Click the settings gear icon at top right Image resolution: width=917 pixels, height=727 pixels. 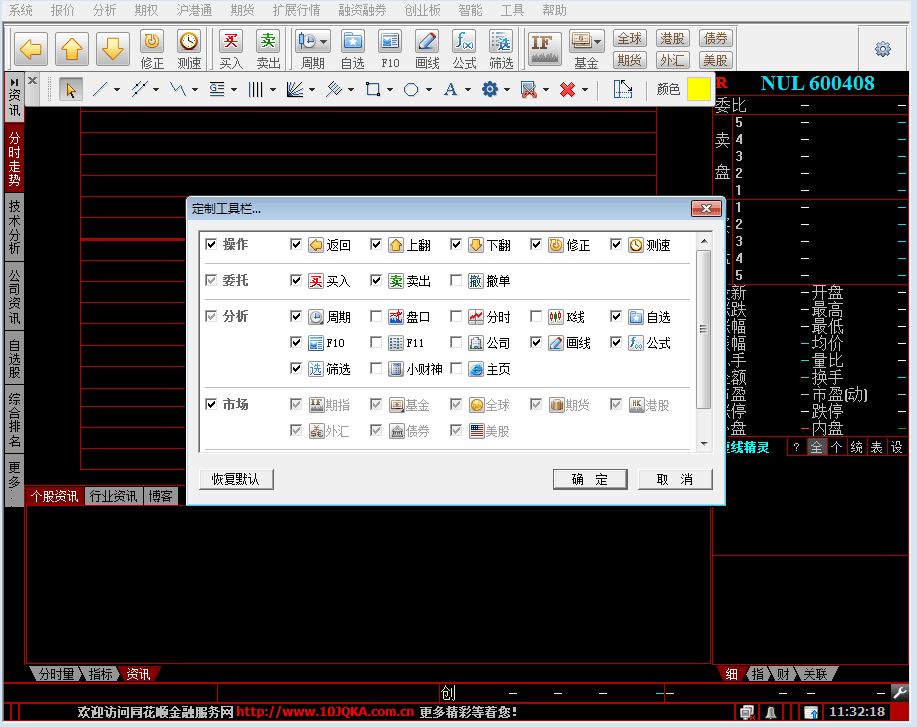pos(882,49)
